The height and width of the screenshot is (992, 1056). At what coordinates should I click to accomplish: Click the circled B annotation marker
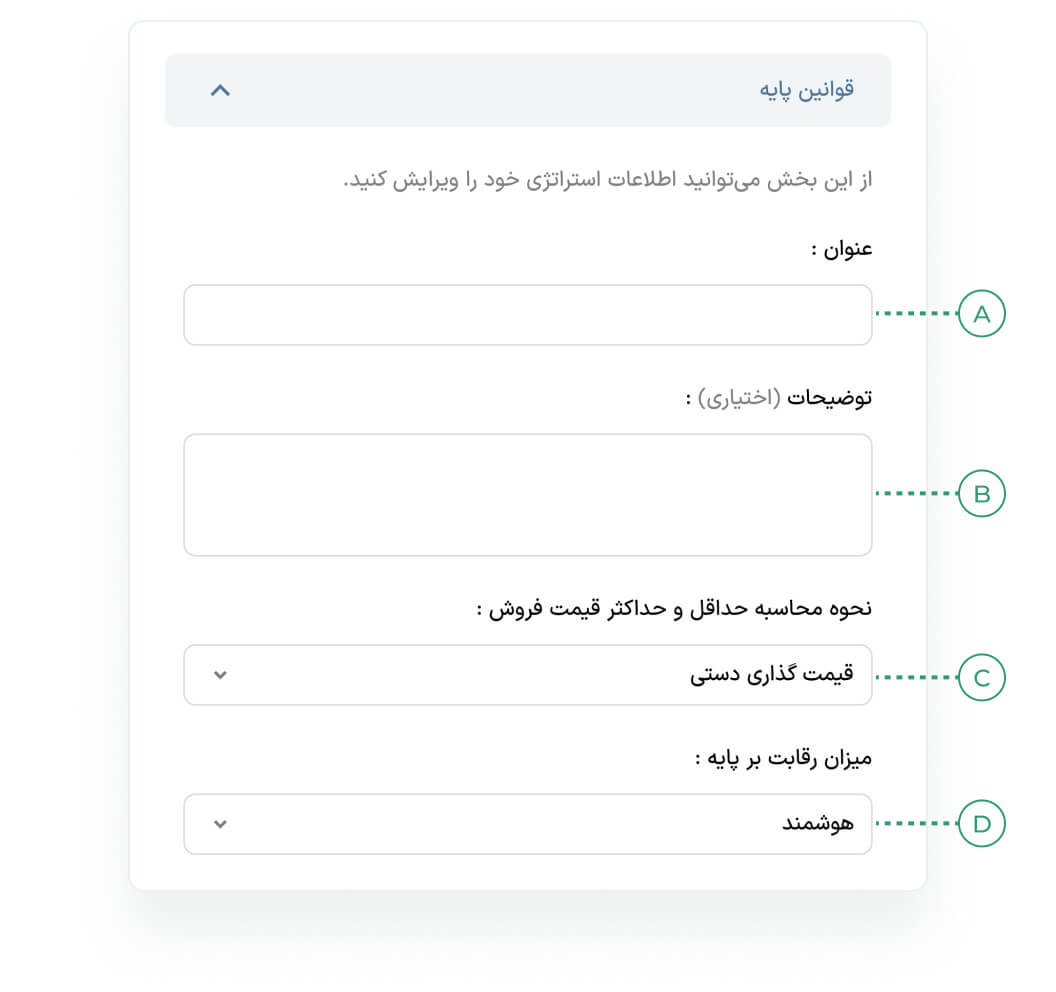tap(981, 494)
